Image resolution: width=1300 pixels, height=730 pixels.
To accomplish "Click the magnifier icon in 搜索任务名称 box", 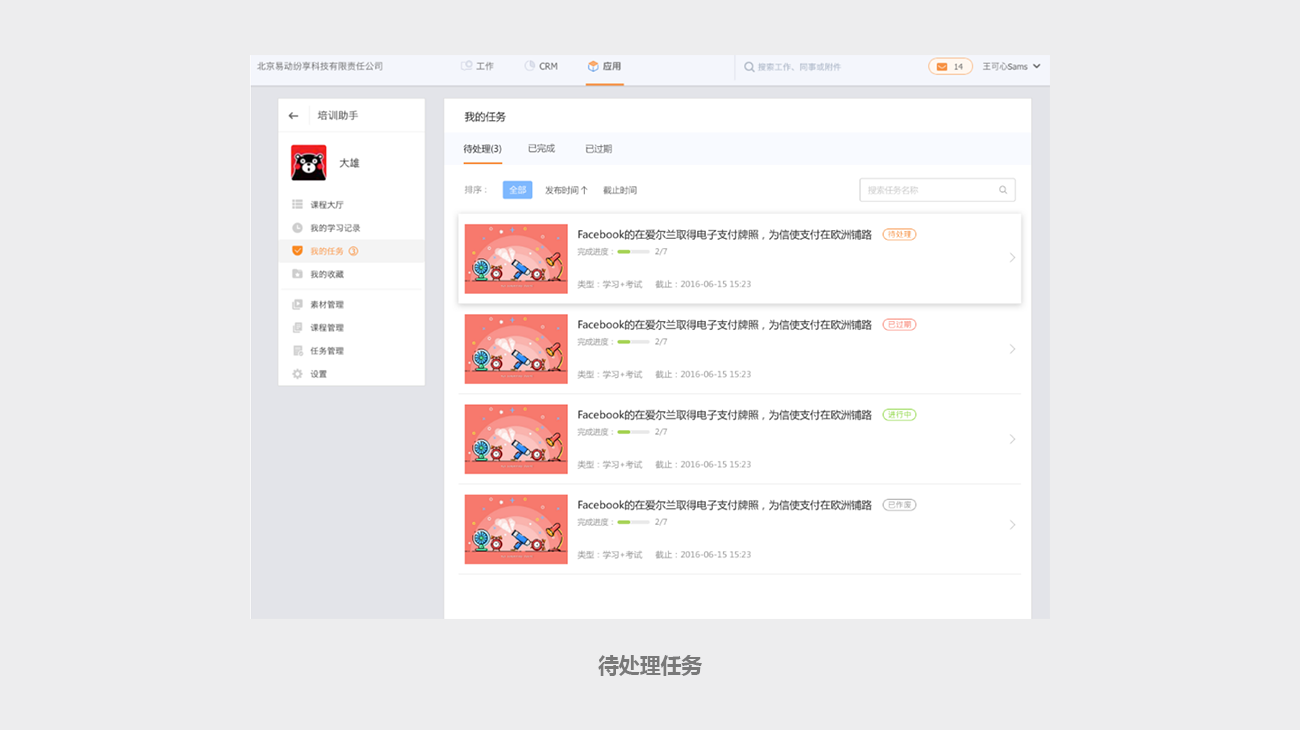I will point(1003,190).
